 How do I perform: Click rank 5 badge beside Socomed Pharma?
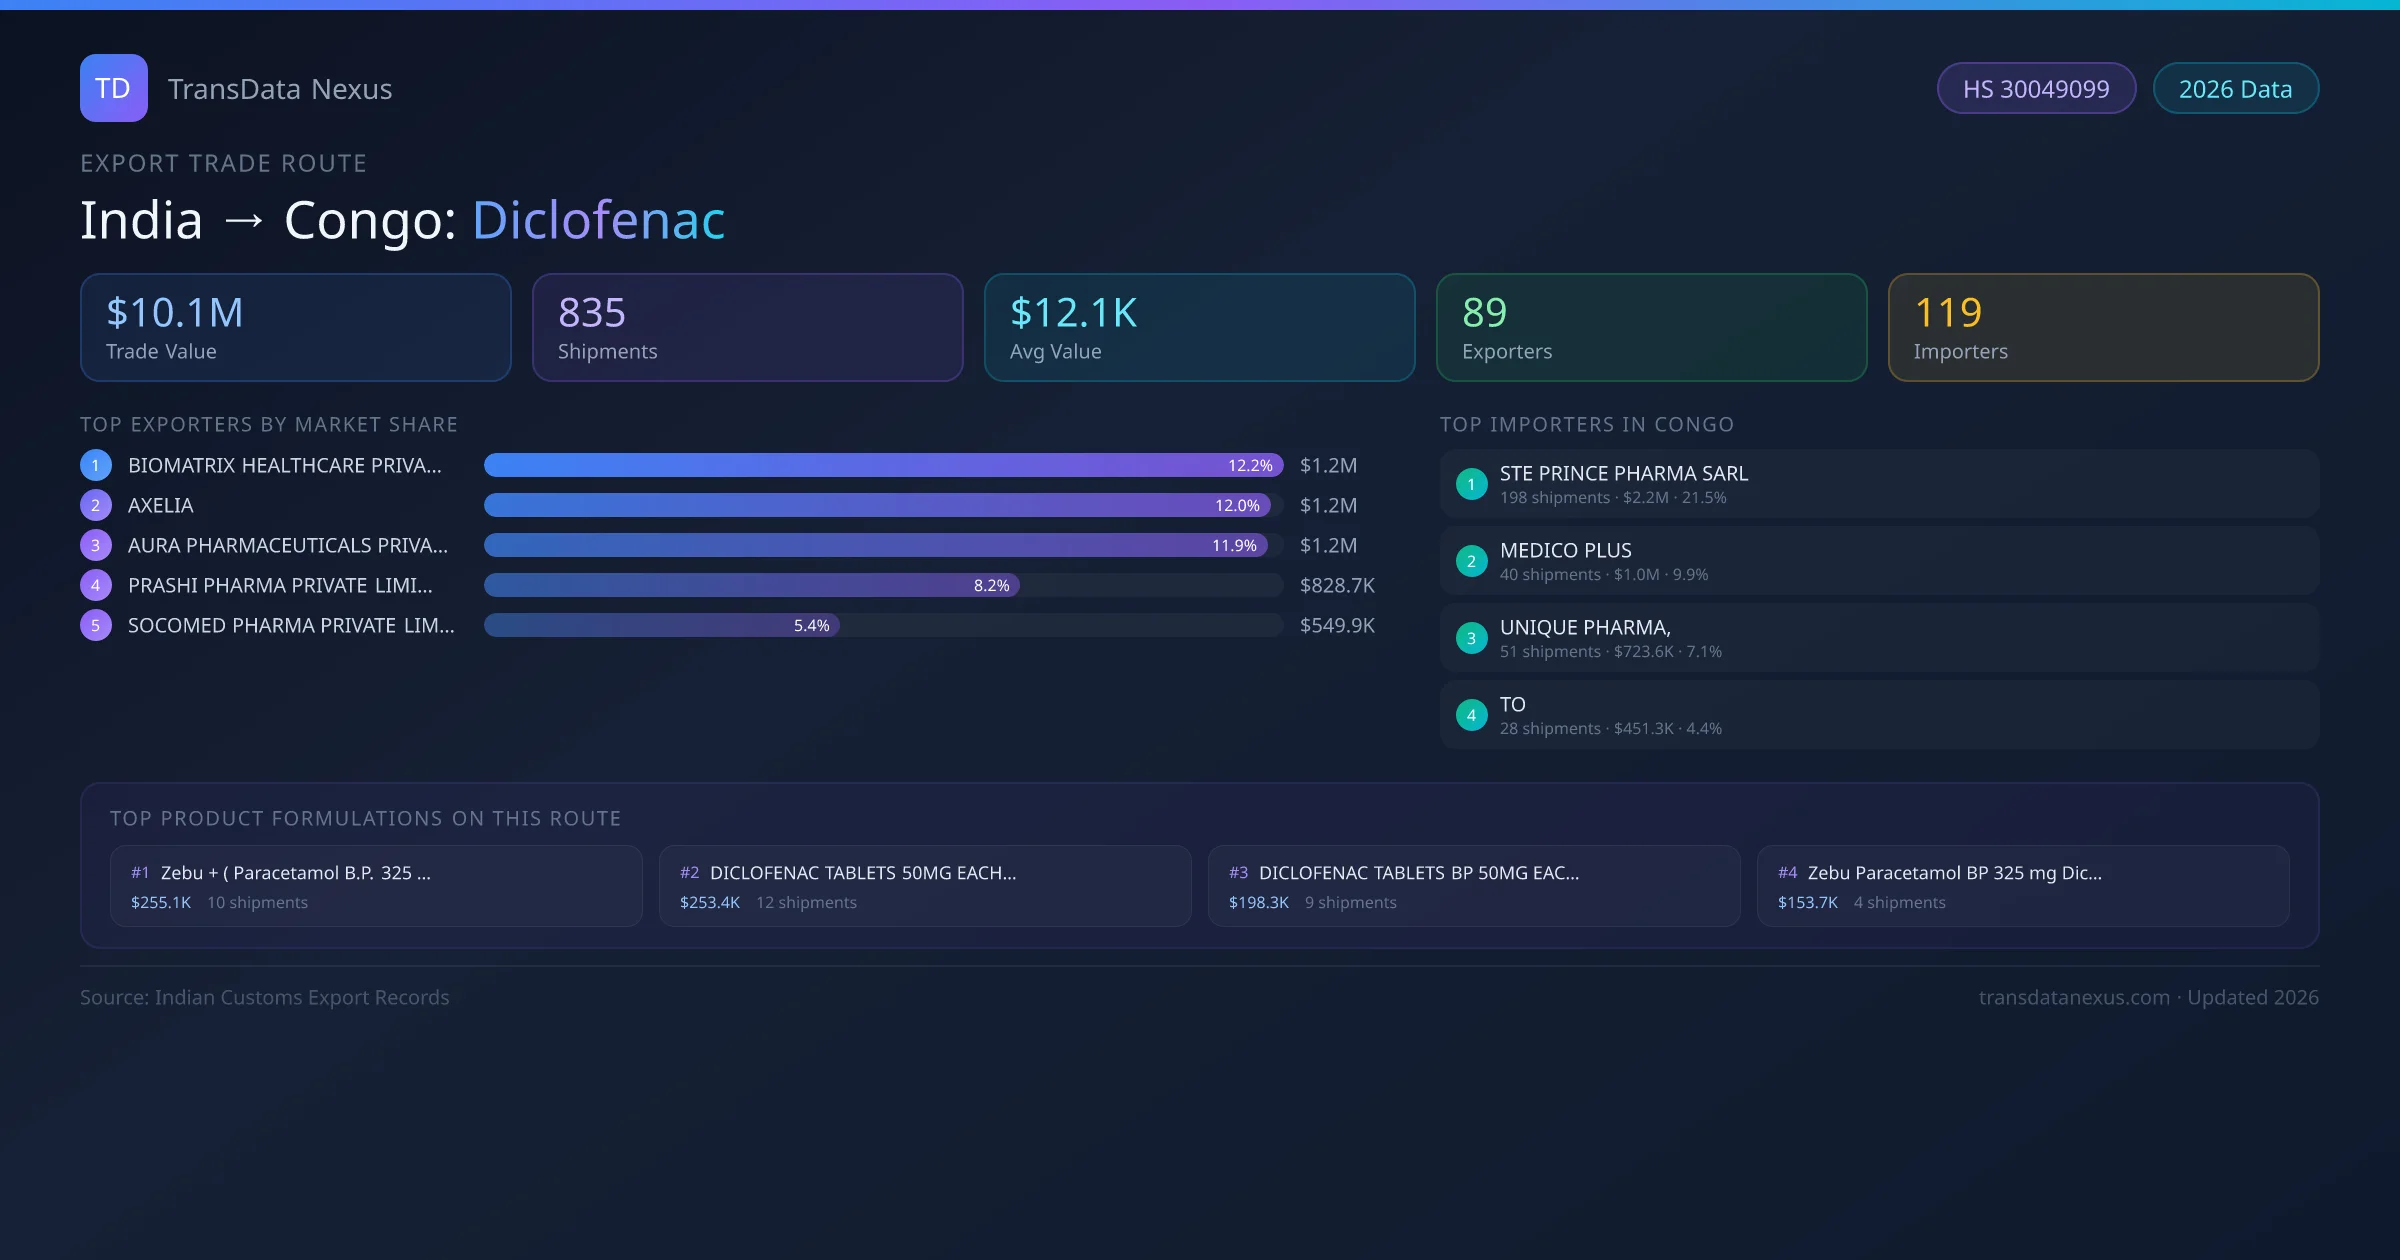[96, 625]
